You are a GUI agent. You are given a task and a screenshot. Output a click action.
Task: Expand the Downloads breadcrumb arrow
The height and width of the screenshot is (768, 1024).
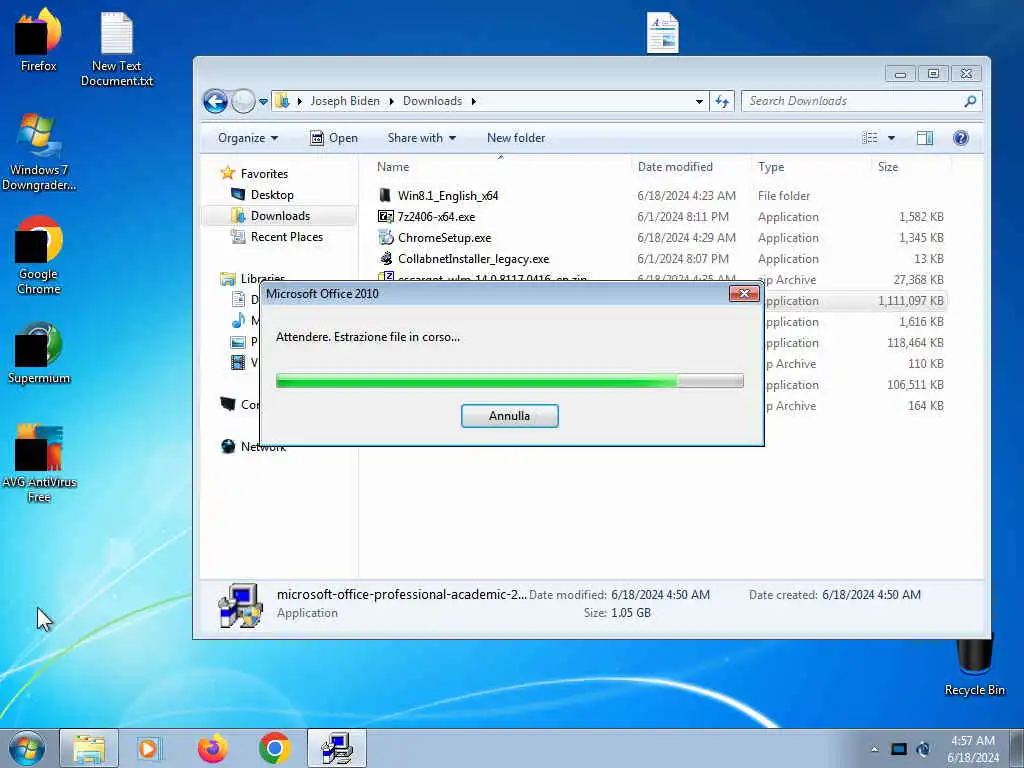coord(473,101)
